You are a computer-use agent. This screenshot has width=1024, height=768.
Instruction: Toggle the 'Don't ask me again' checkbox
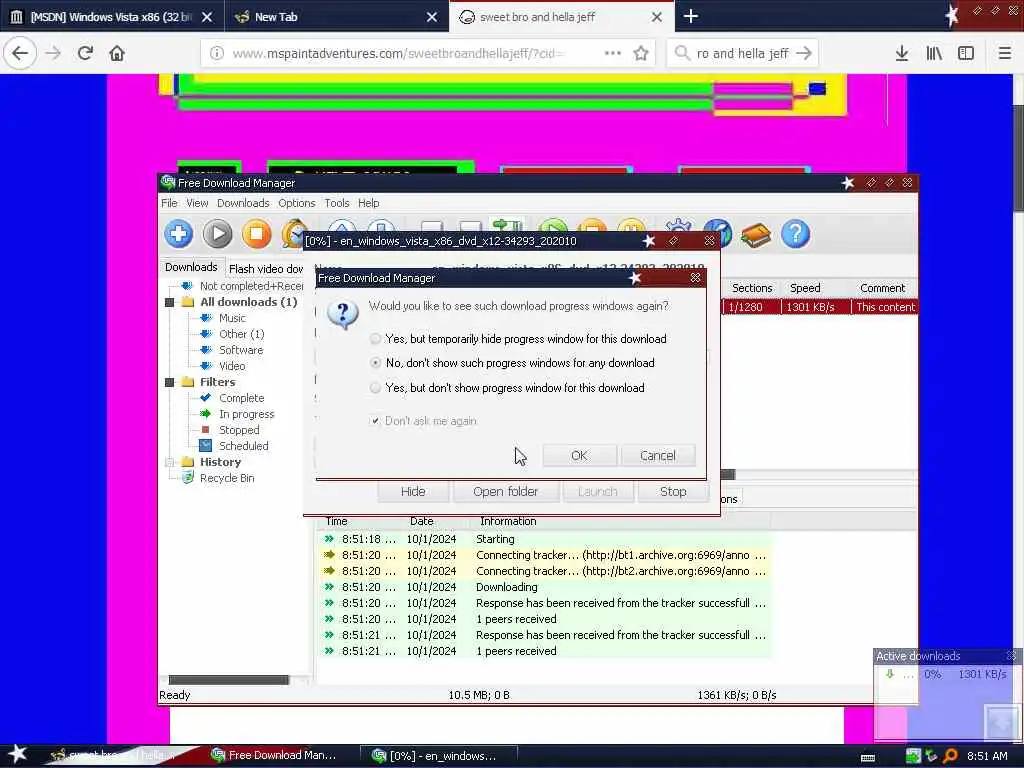click(375, 421)
